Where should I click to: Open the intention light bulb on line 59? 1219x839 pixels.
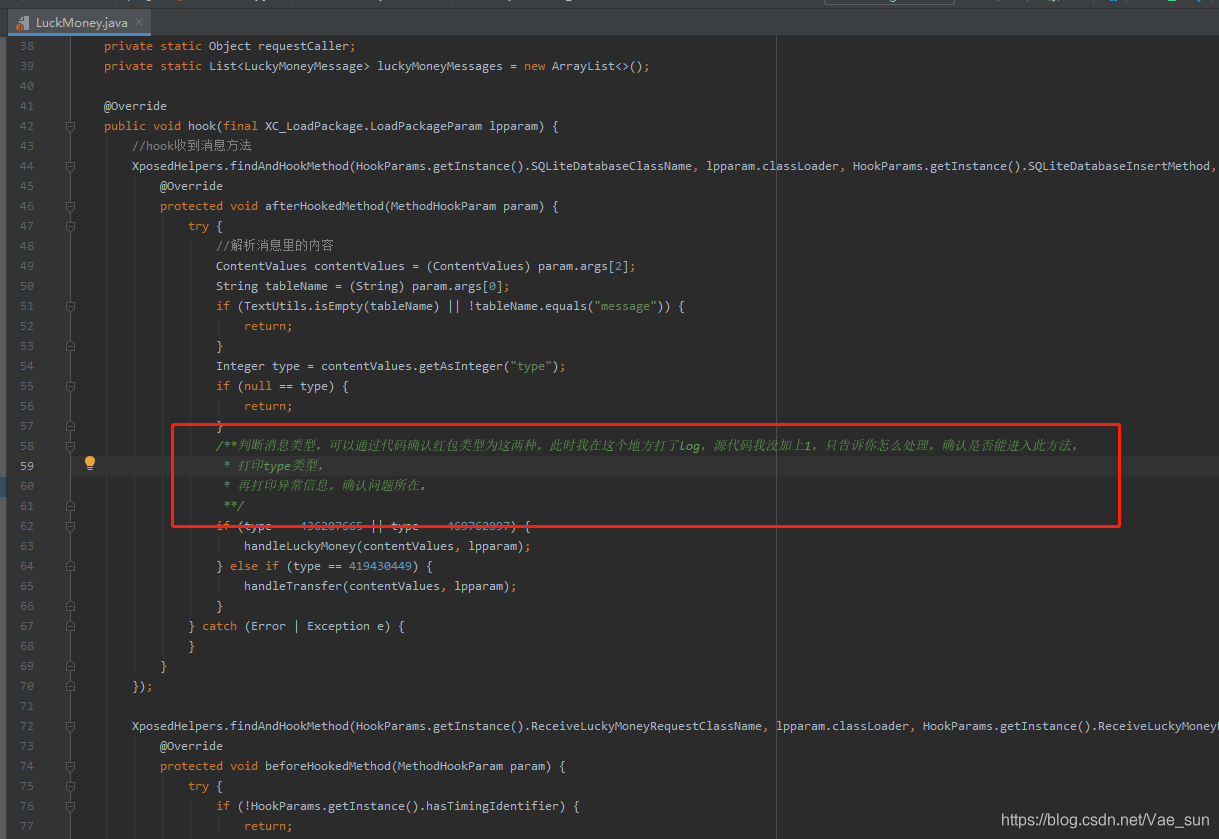coord(90,463)
